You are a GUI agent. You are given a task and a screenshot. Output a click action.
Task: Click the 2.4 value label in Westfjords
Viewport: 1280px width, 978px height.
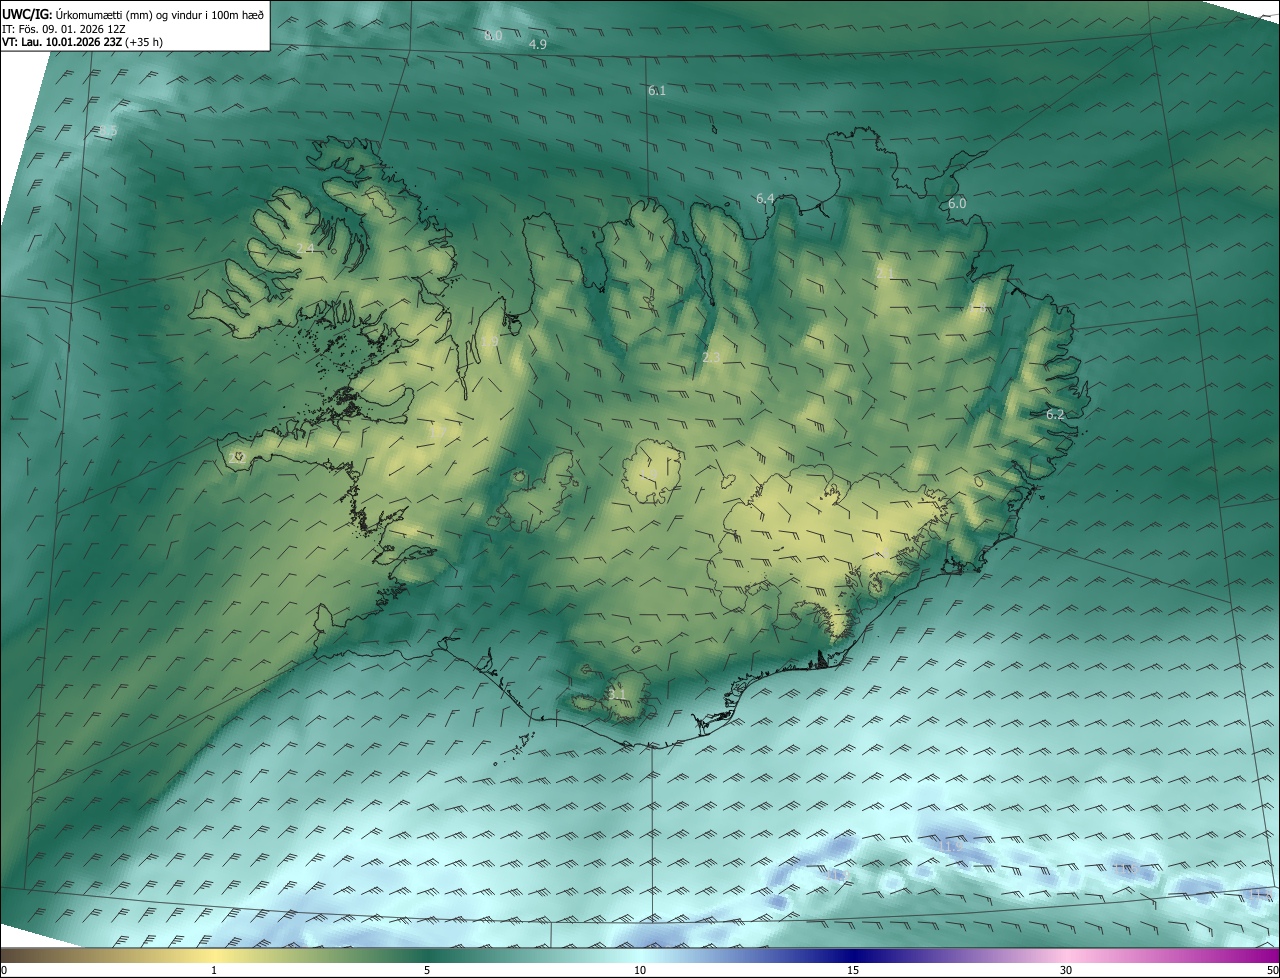(x=305, y=248)
